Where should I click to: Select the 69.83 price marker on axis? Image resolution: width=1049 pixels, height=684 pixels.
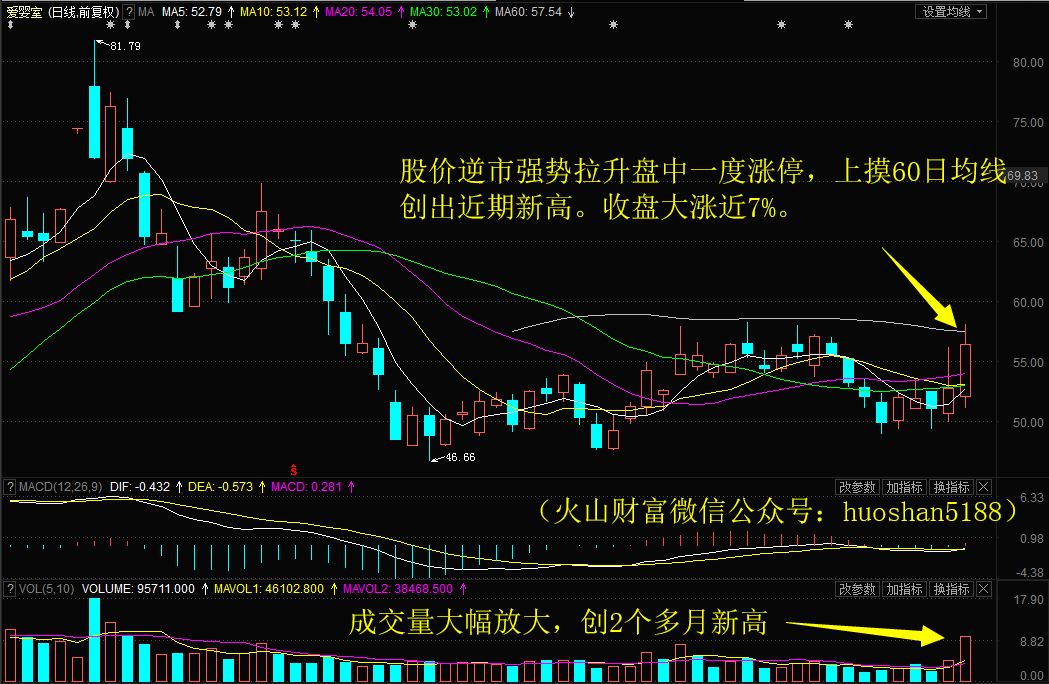point(1027,176)
